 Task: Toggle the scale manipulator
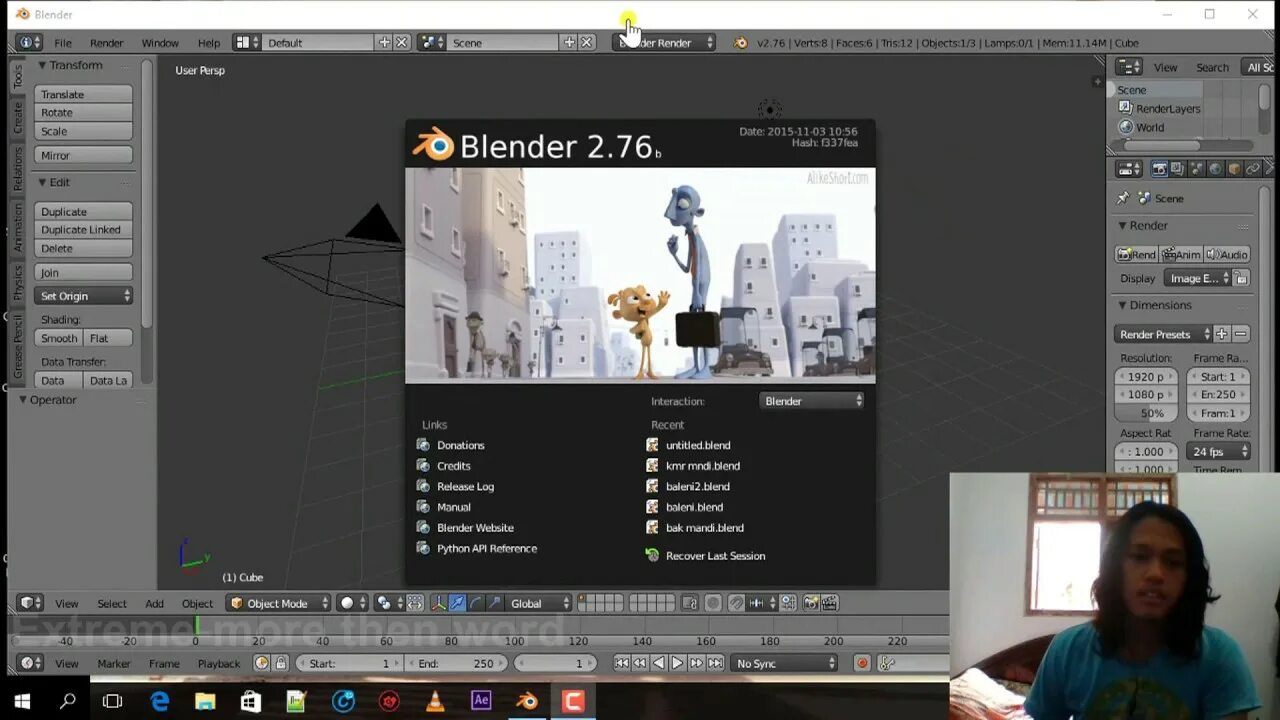click(x=494, y=603)
